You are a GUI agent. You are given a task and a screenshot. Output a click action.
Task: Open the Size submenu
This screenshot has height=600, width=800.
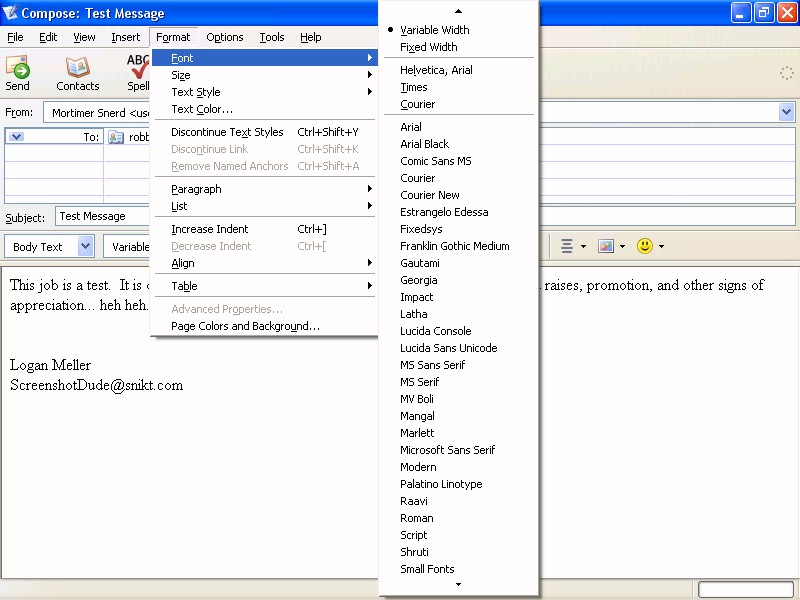click(265, 75)
